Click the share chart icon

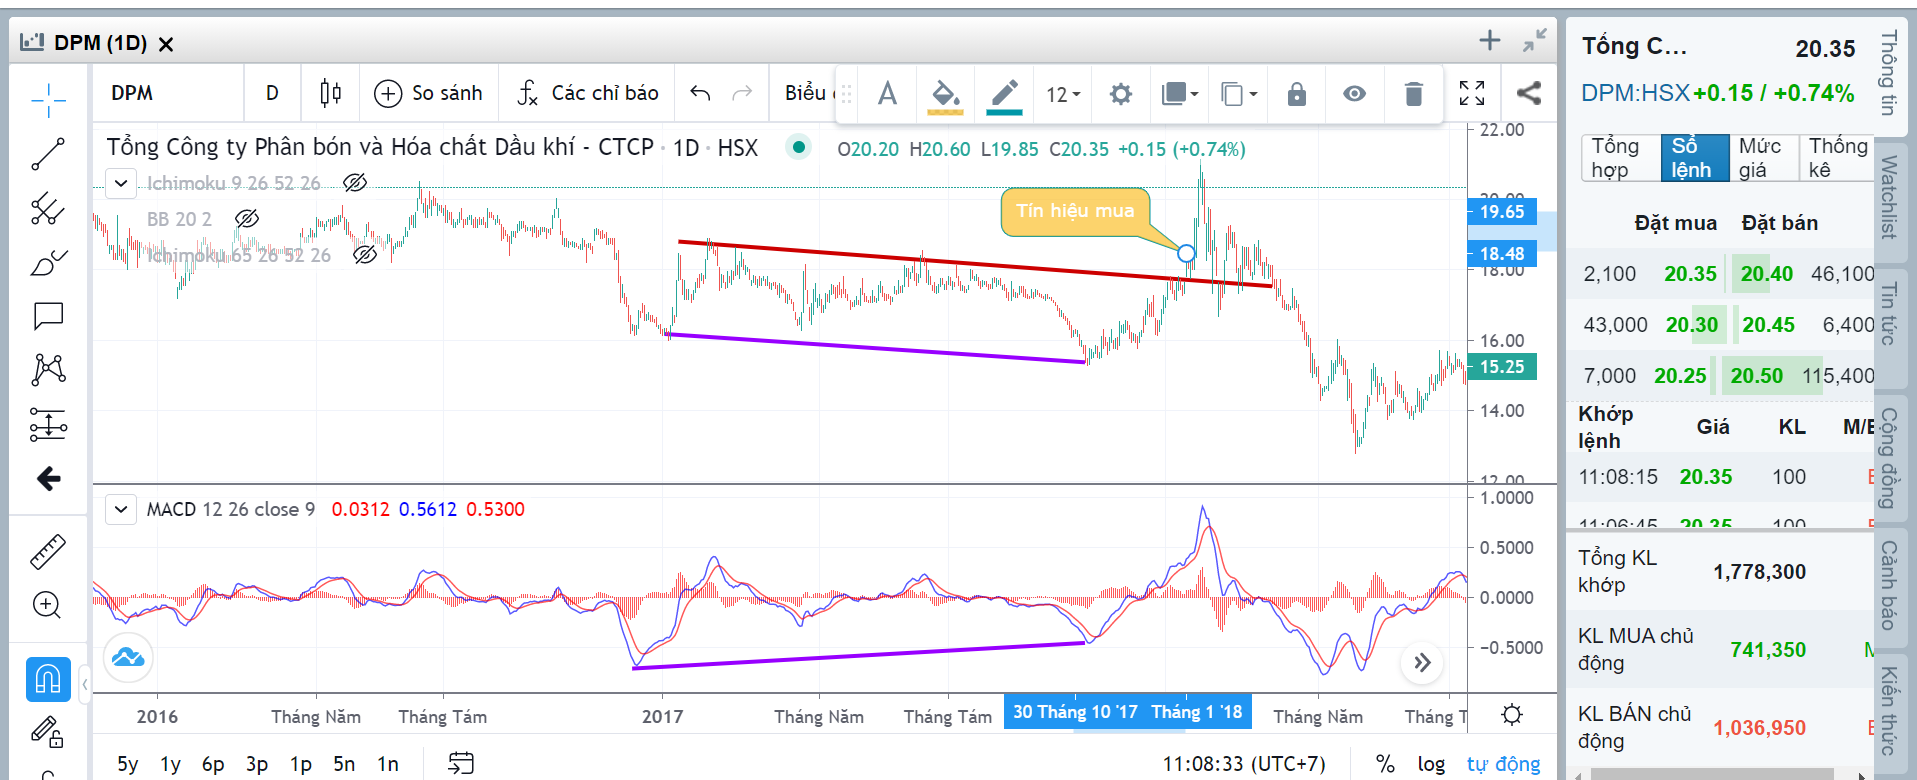click(1528, 93)
